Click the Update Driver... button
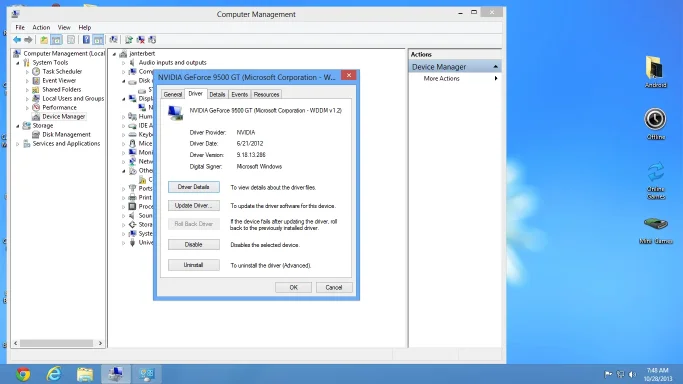This screenshot has height=384, width=683. [x=194, y=205]
